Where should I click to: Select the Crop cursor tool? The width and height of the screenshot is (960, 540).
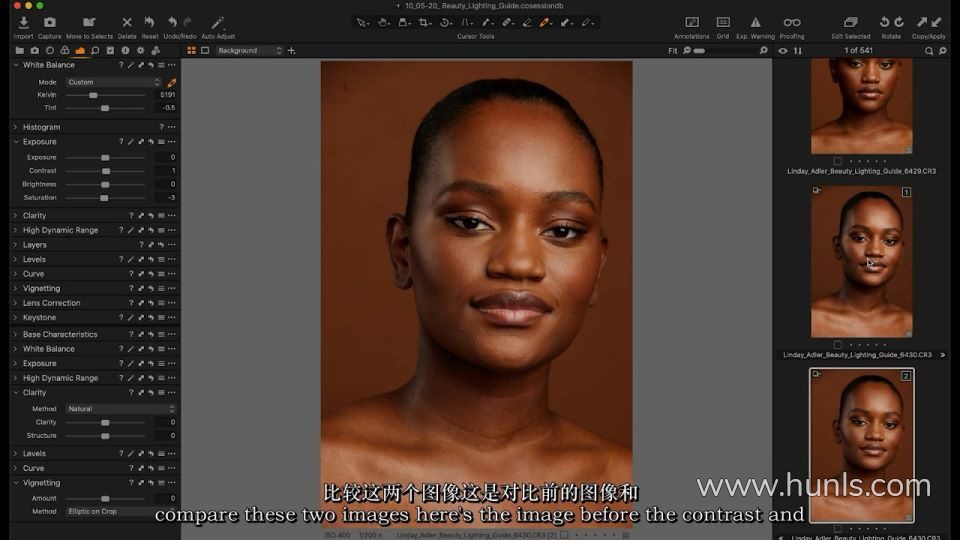click(424, 23)
